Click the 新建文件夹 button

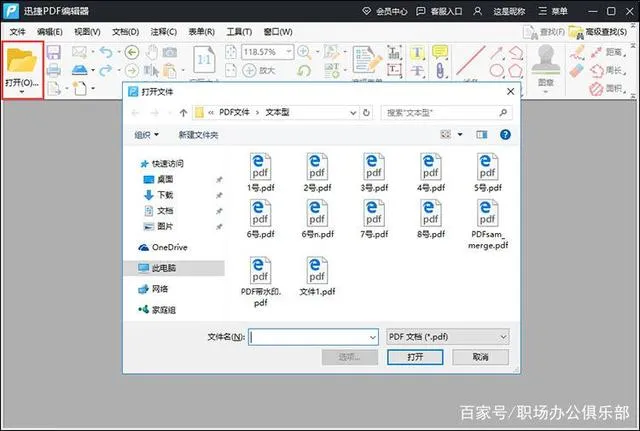pos(198,135)
